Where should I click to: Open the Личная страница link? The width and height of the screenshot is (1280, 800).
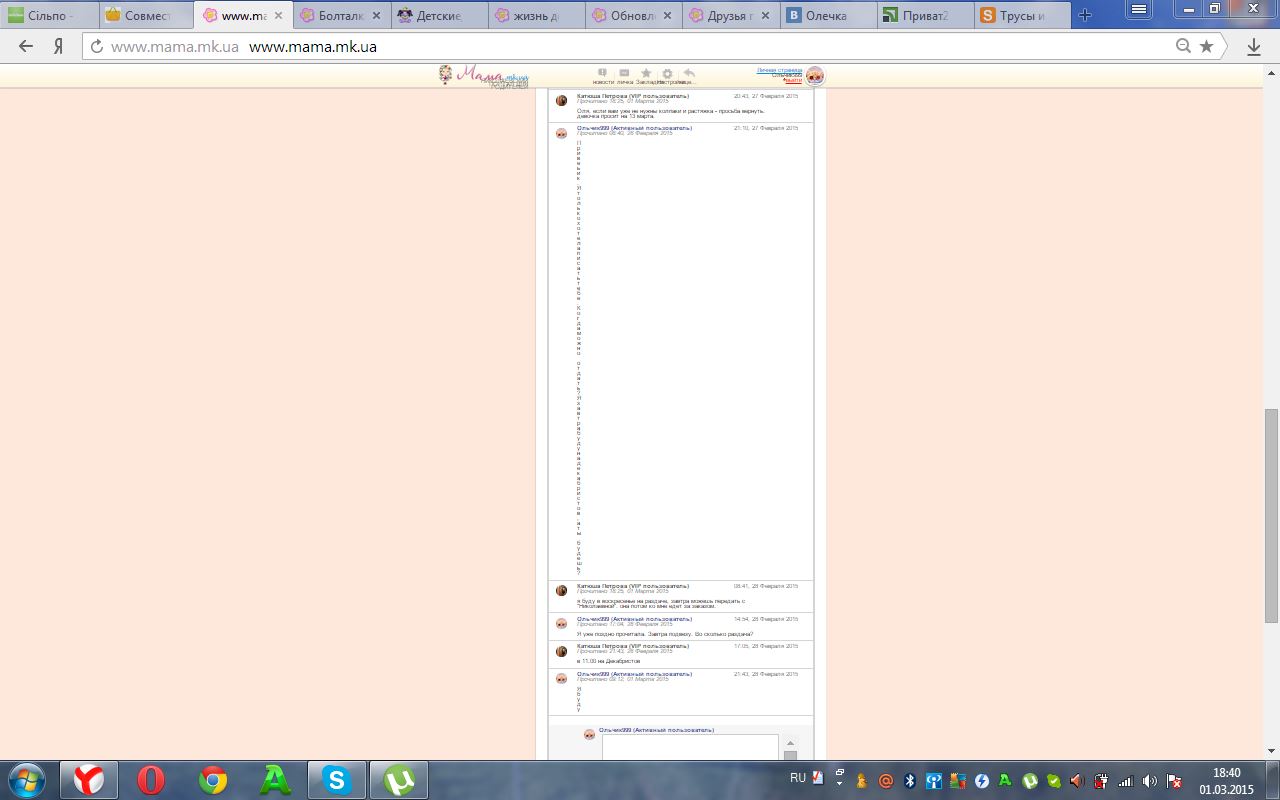point(779,70)
